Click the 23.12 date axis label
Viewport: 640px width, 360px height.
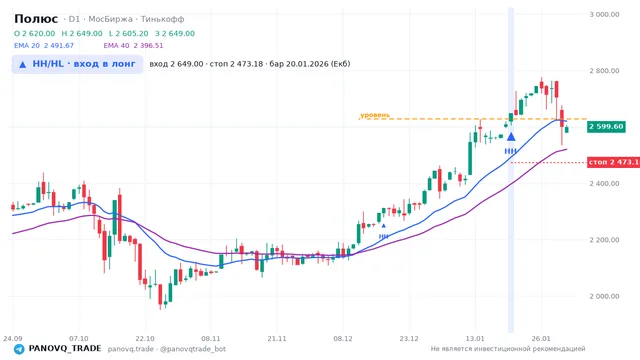[409, 338]
